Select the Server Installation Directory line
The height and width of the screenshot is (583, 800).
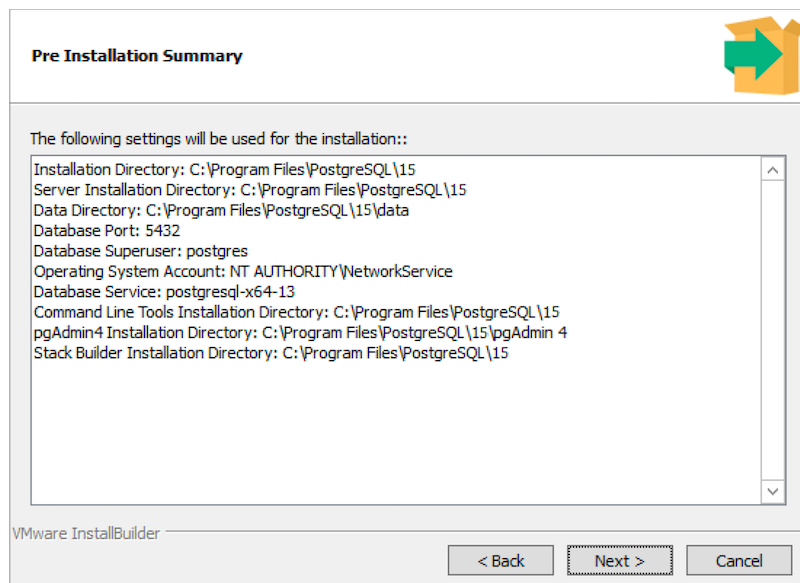click(250, 190)
